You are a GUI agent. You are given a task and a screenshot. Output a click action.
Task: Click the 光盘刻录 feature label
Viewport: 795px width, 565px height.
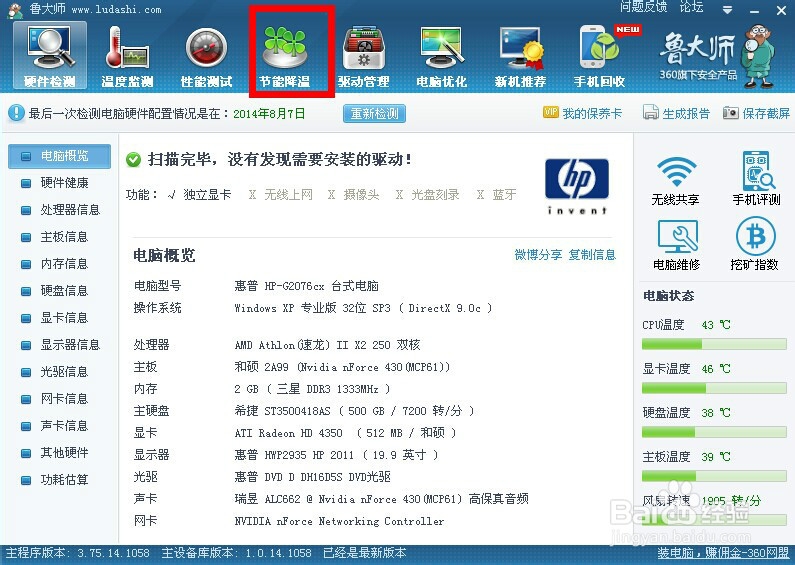tap(435, 195)
